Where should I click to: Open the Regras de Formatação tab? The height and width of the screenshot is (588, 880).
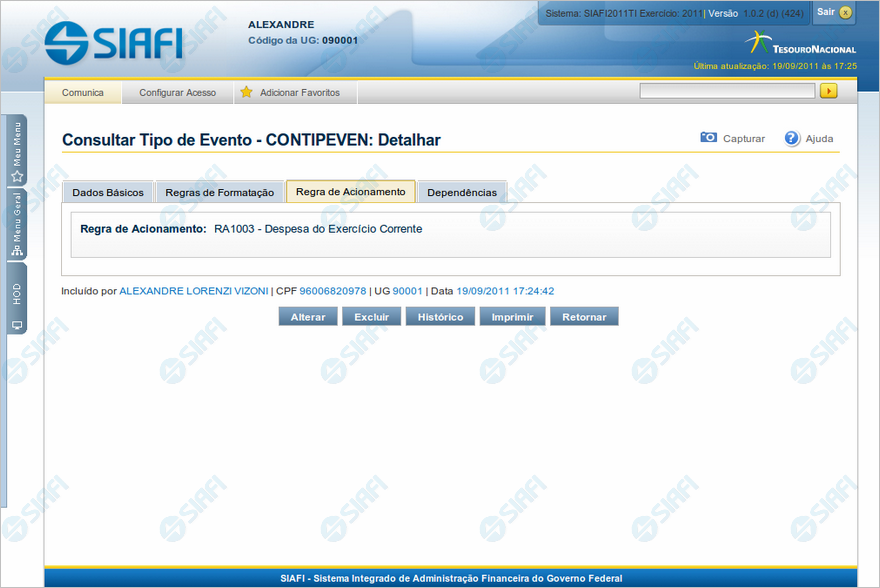[x=219, y=192]
